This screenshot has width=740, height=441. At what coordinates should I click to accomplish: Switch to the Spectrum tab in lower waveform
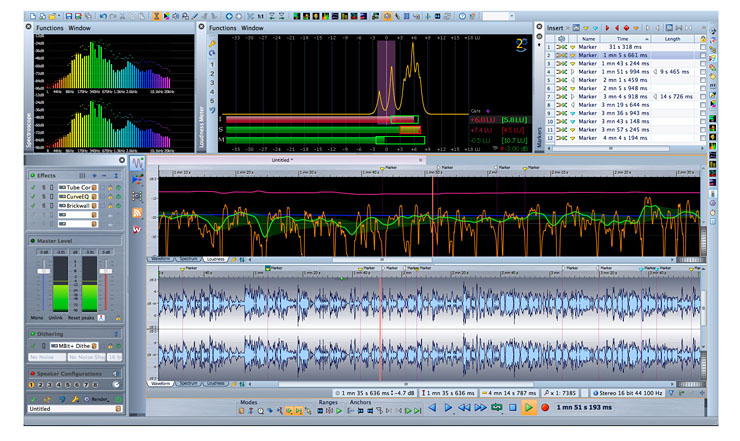[x=189, y=383]
